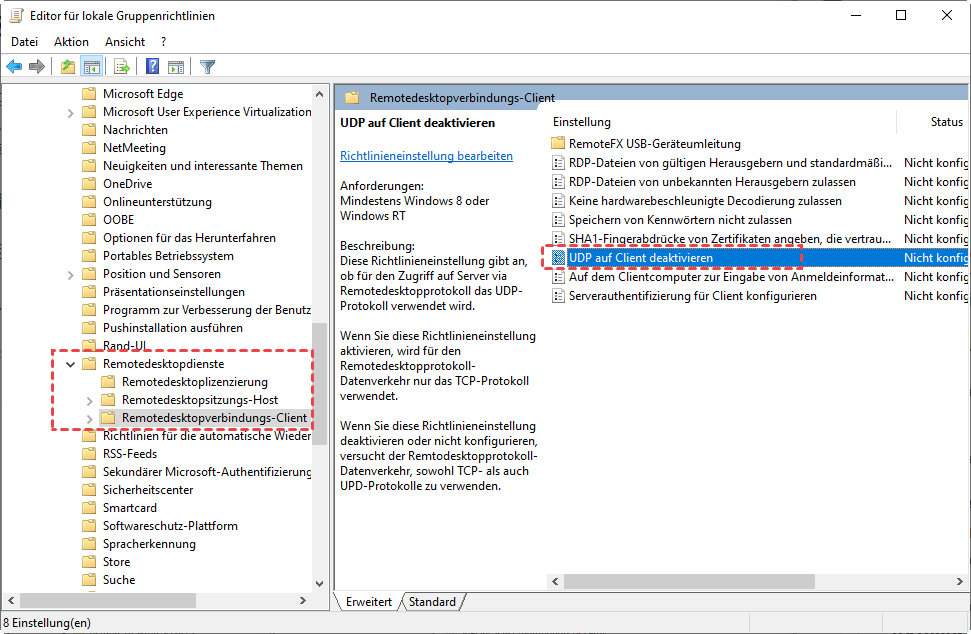Open the Ansicht menu
971x634 pixels.
point(125,42)
